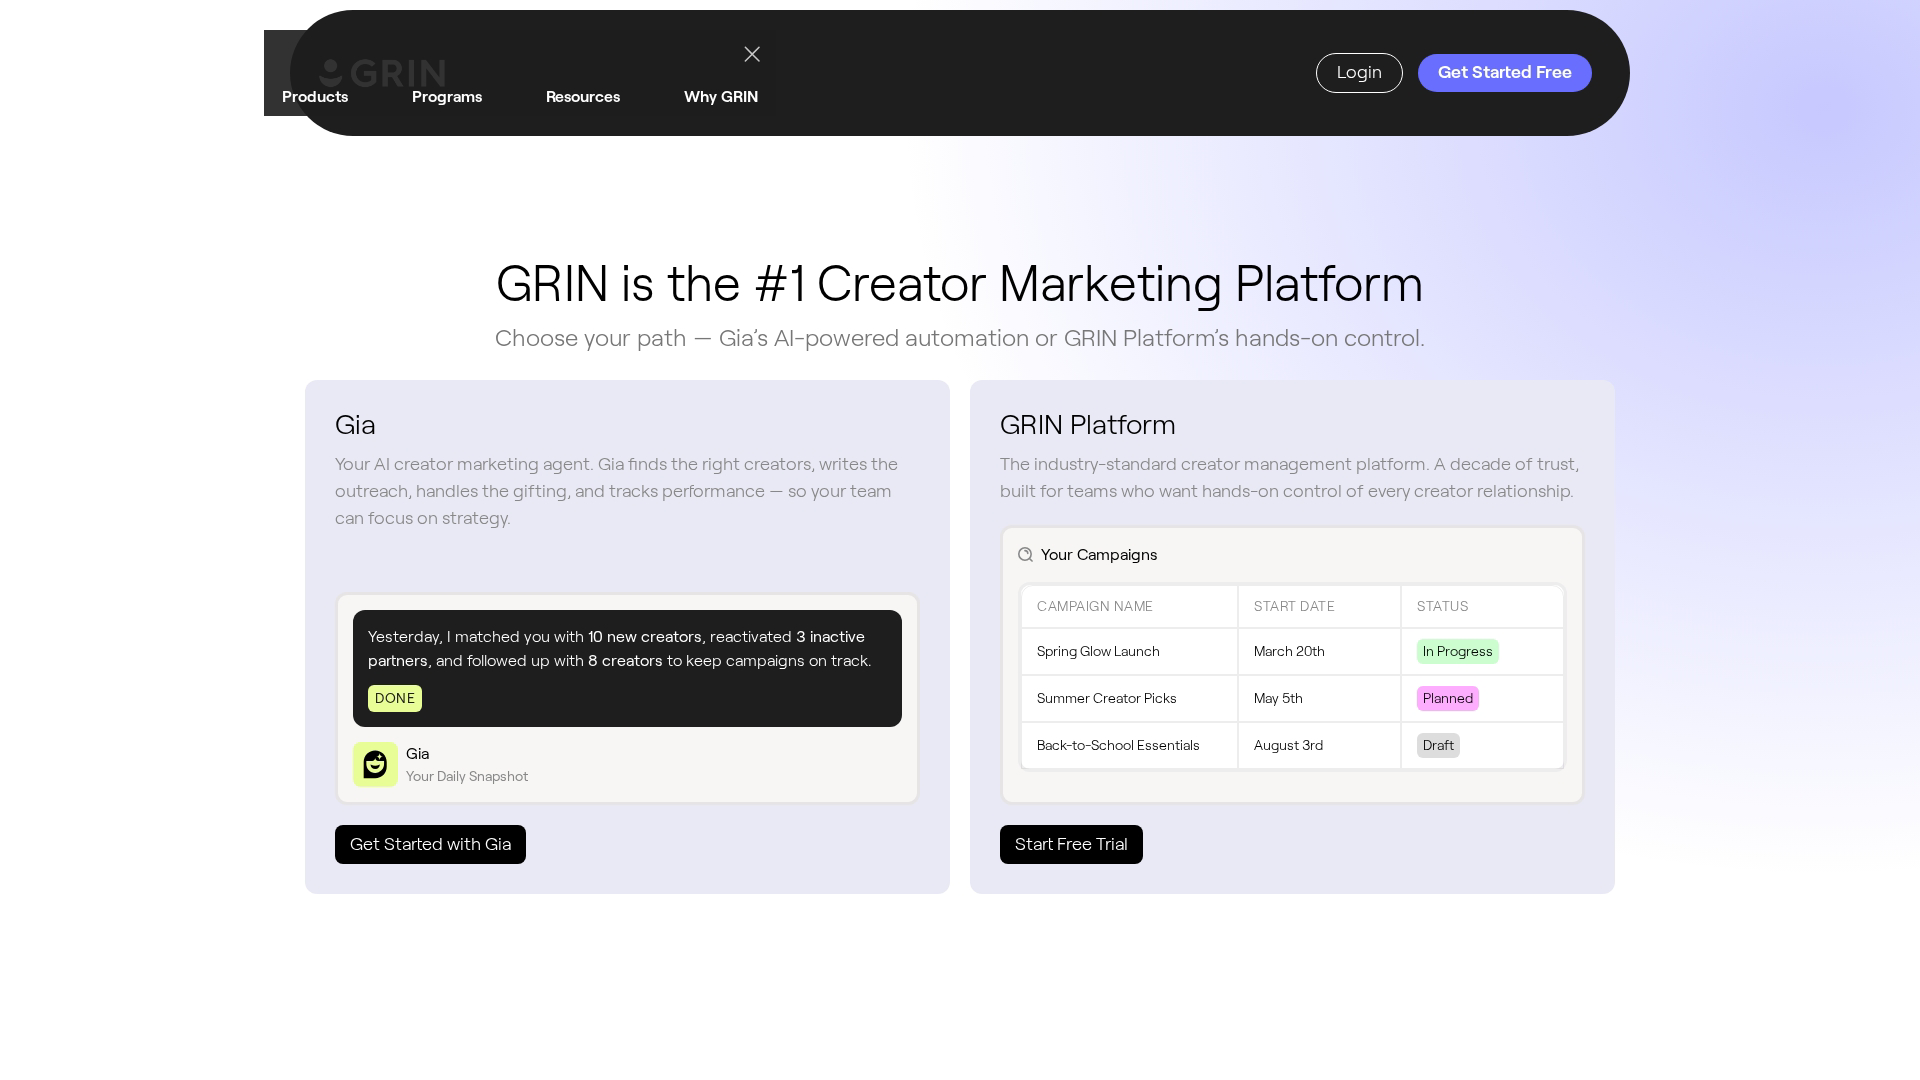Screen dimensions: 1920x1080
Task: Open the Products menu
Action: click(x=315, y=97)
